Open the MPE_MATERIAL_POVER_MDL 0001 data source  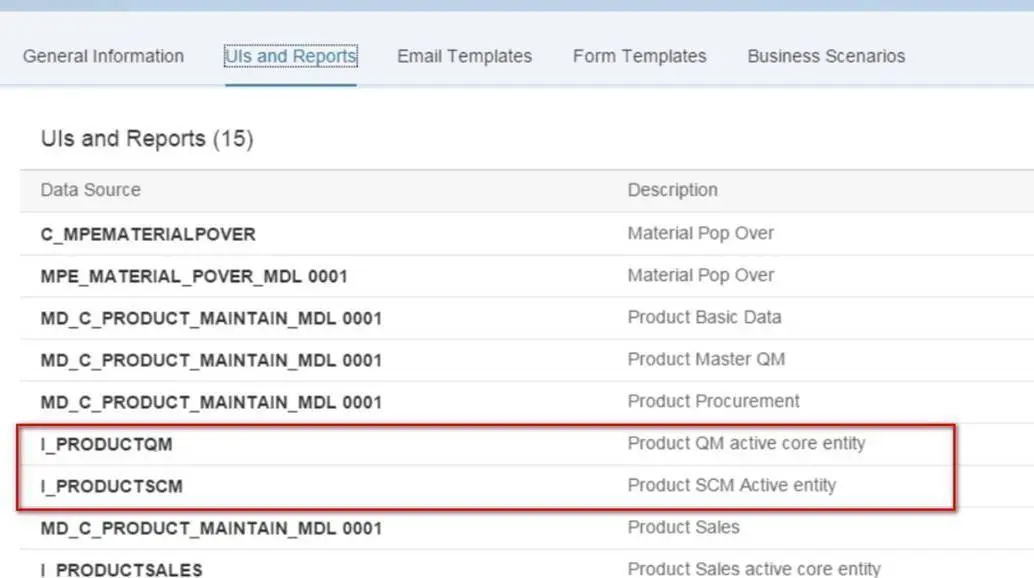[x=194, y=276]
